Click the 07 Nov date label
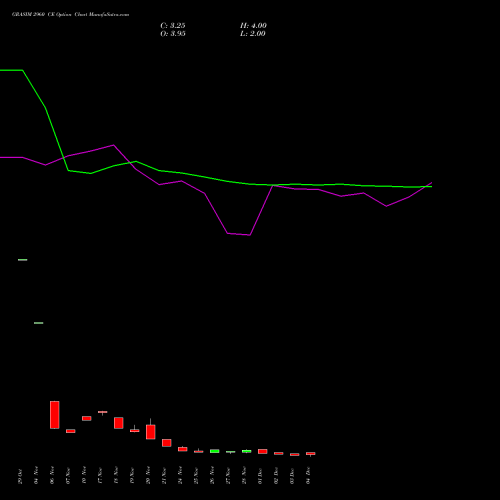Viewport: 500px width, 500px height. pos(68,476)
